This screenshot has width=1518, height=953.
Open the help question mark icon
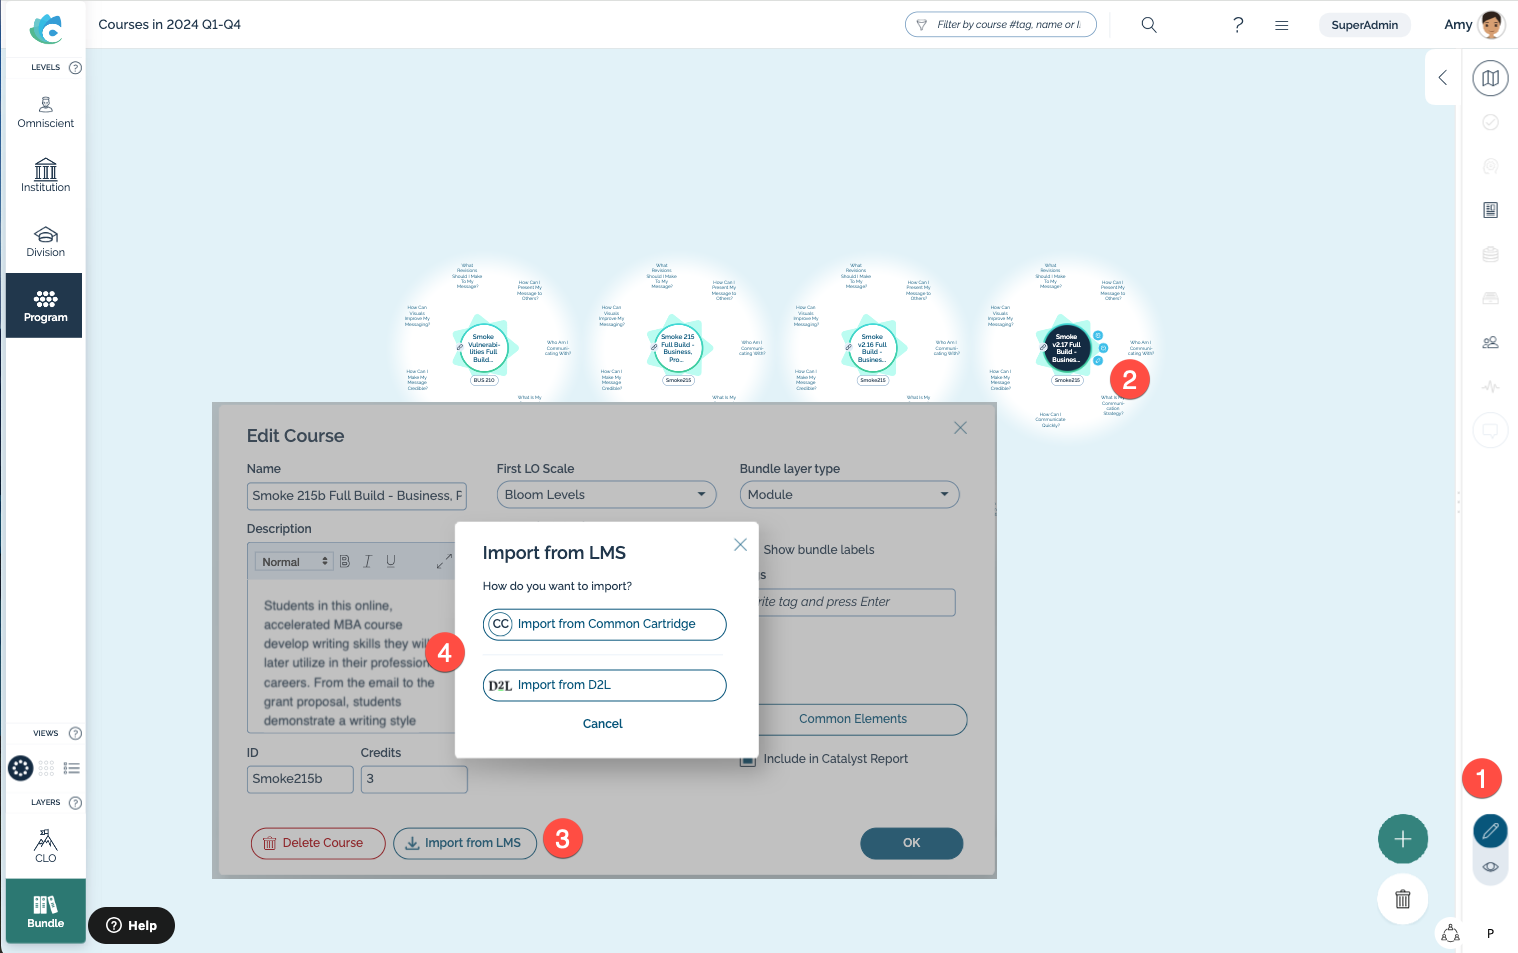[1238, 25]
